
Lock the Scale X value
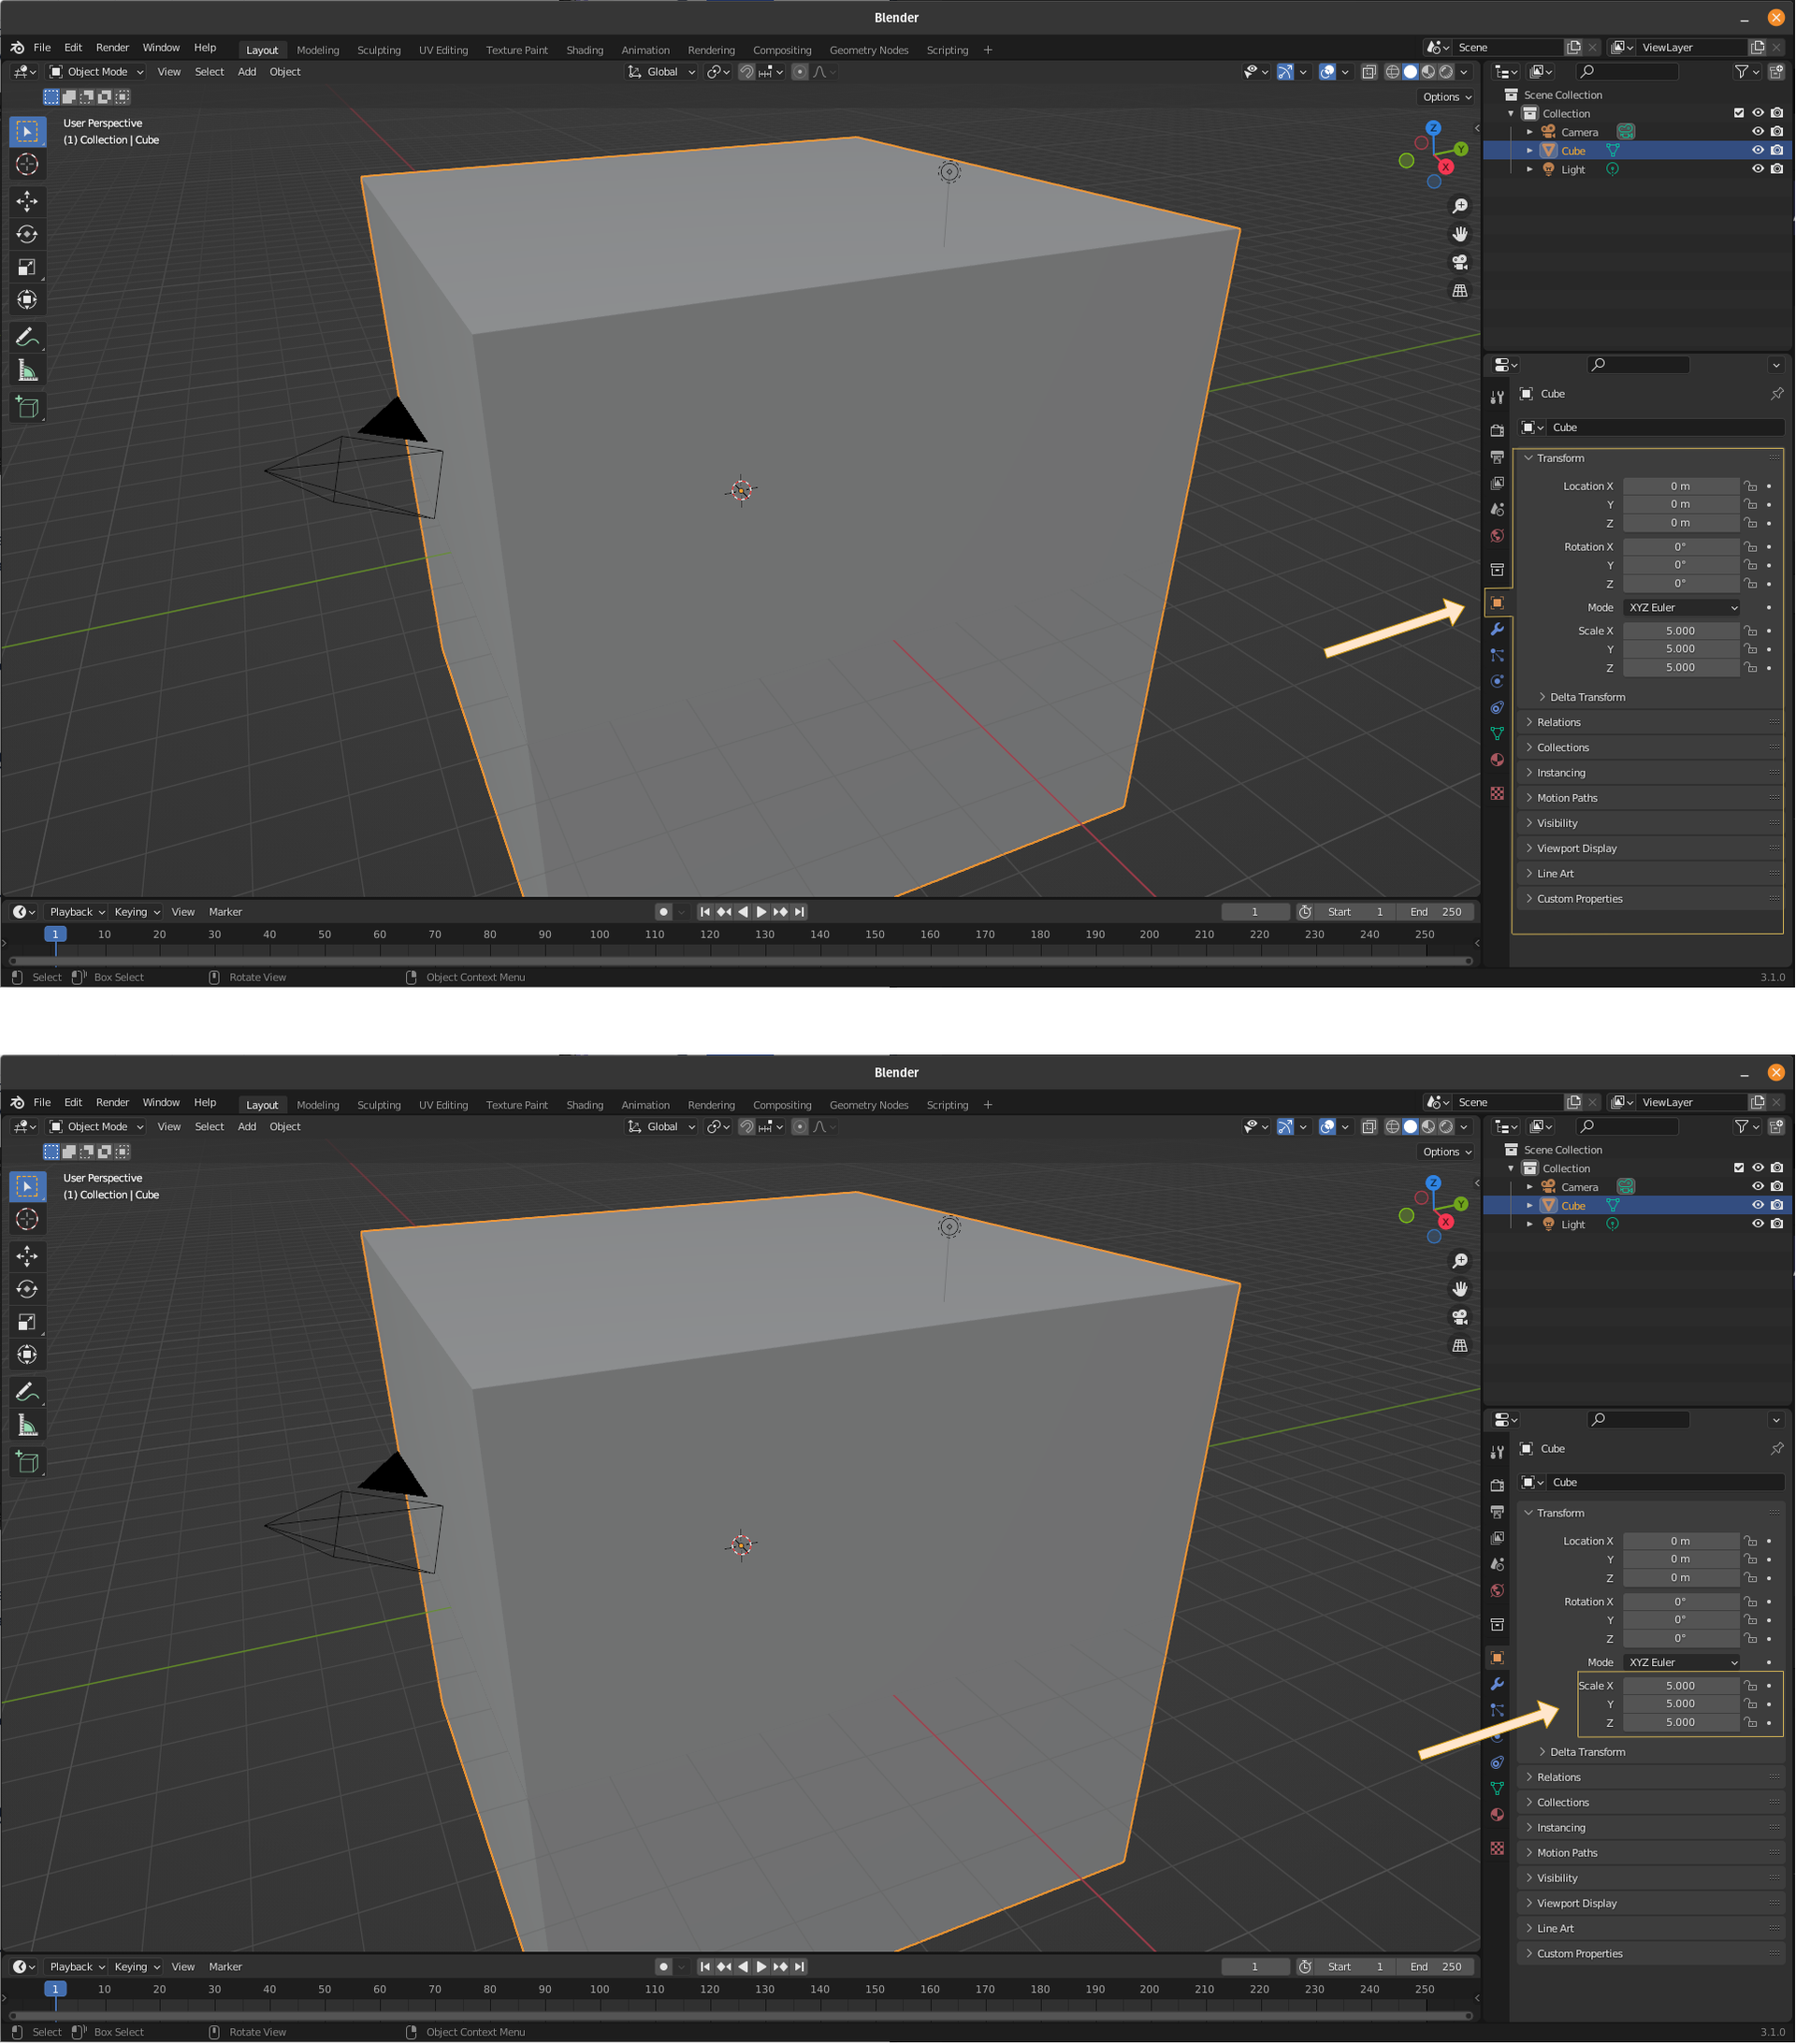coord(1751,630)
